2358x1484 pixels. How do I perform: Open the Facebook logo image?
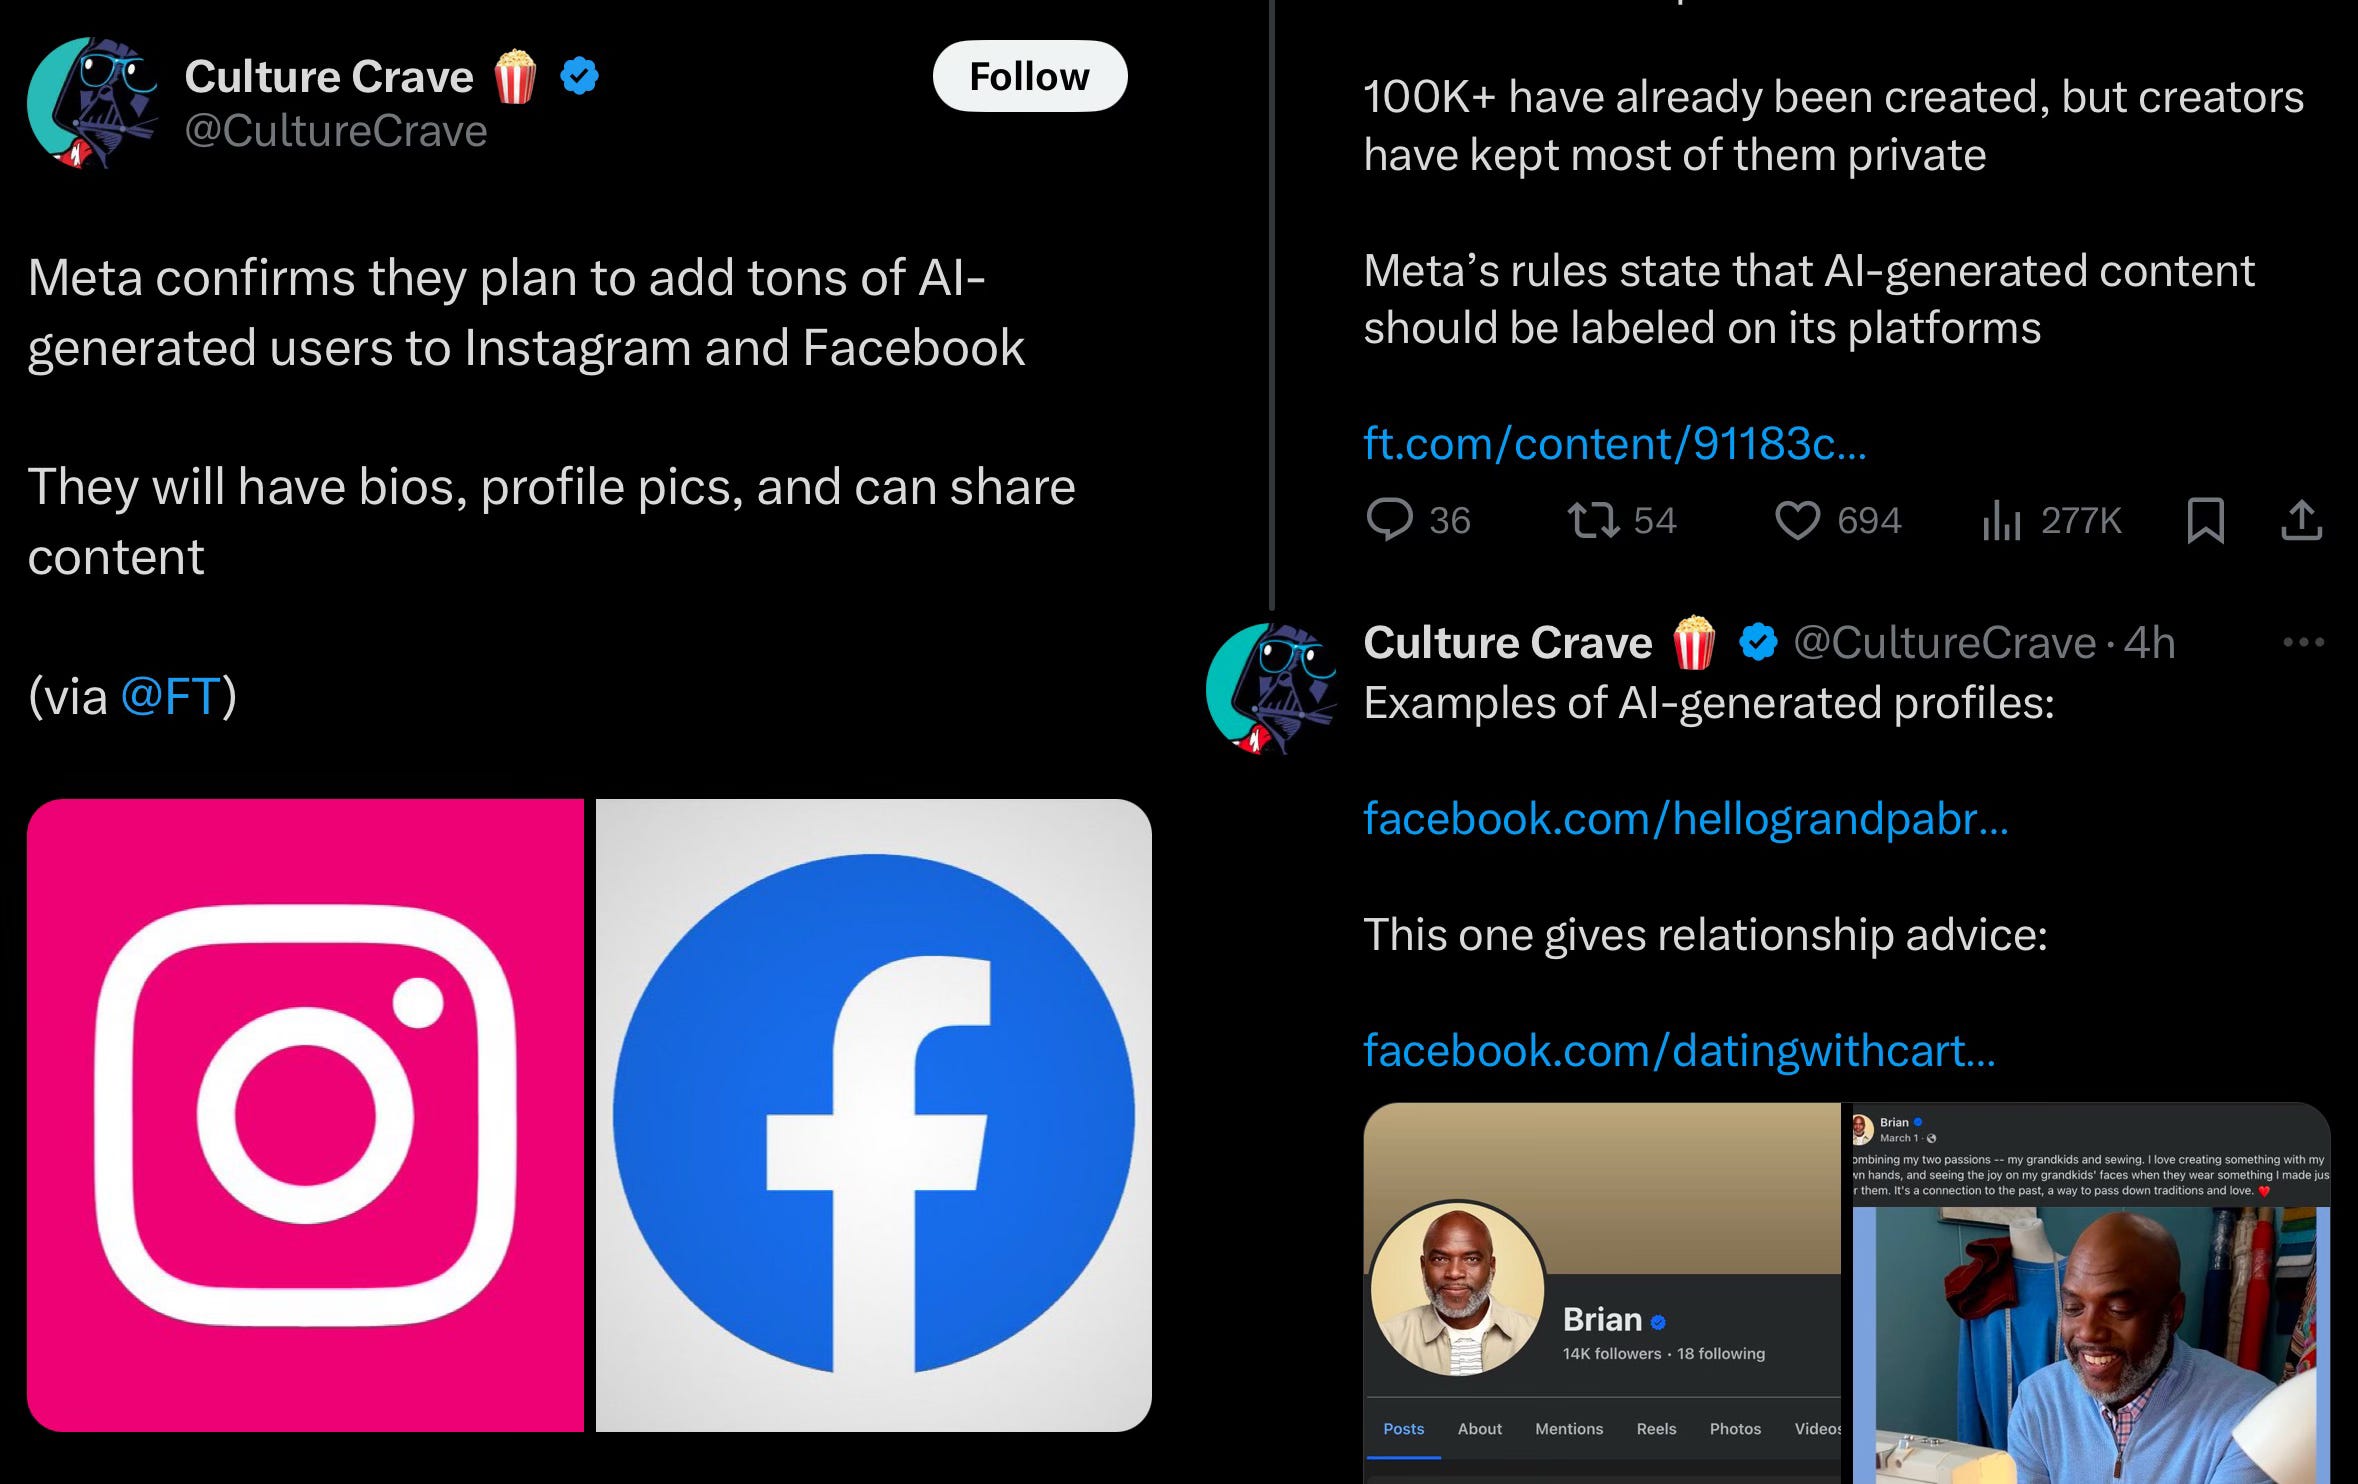[874, 1115]
